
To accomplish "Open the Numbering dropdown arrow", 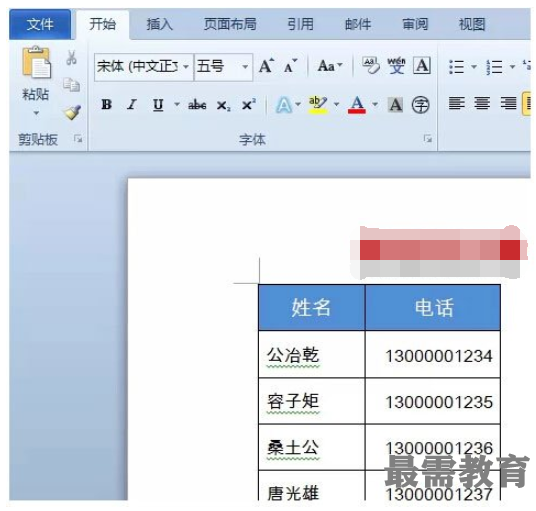I will pyautogui.click(x=512, y=66).
